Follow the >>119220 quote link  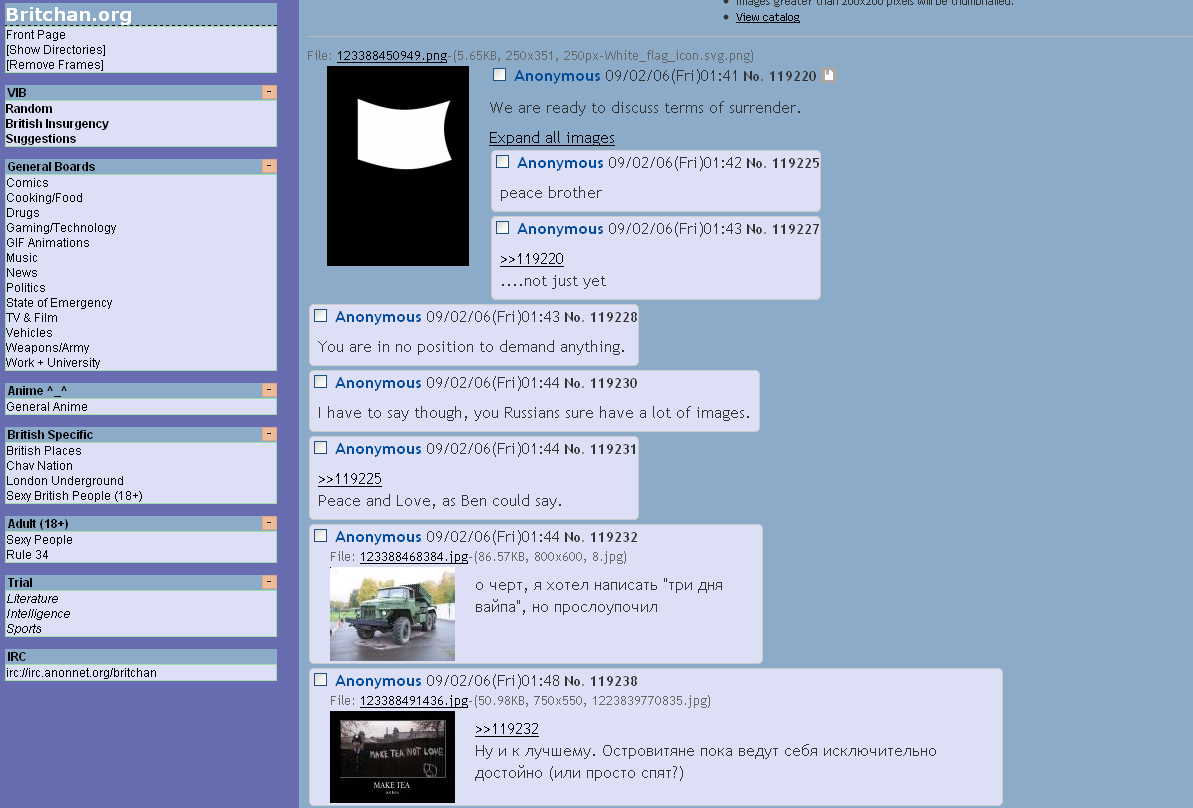pyautogui.click(x=532, y=259)
